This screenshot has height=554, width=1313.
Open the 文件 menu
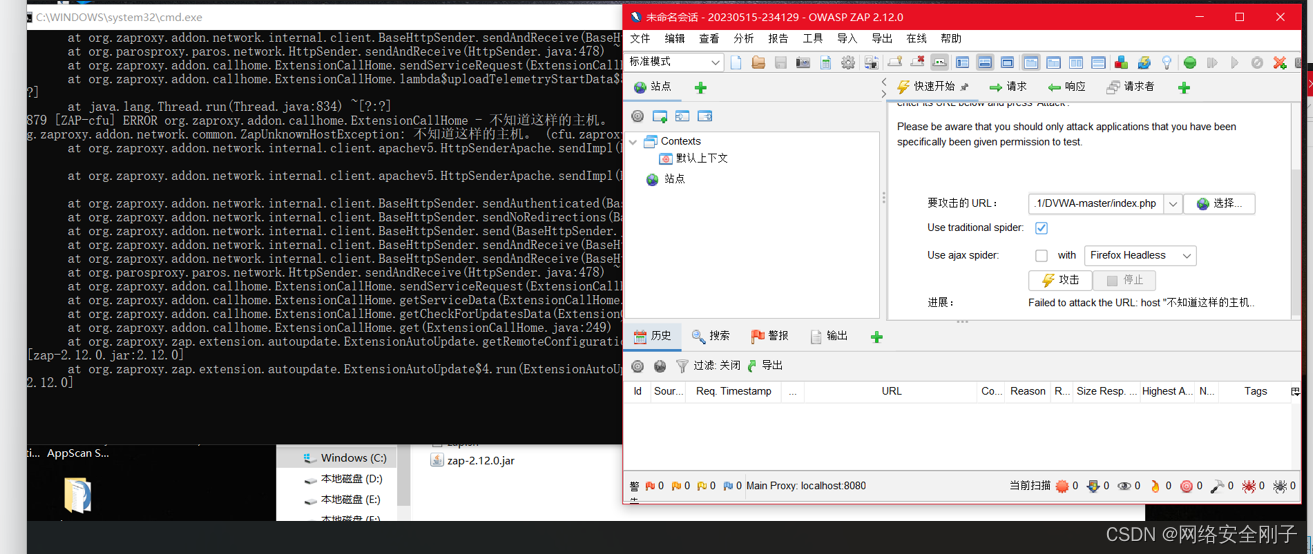click(x=640, y=39)
